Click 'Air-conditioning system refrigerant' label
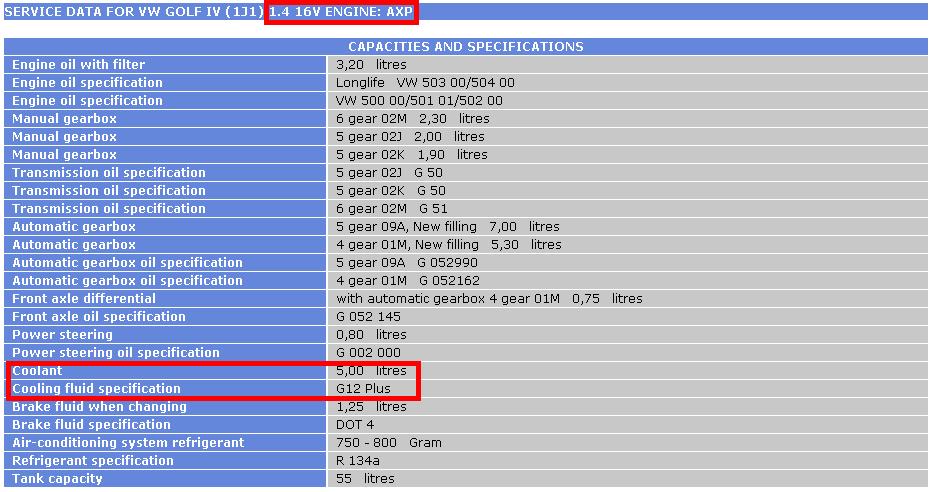The width and height of the screenshot is (934, 492). [128, 443]
